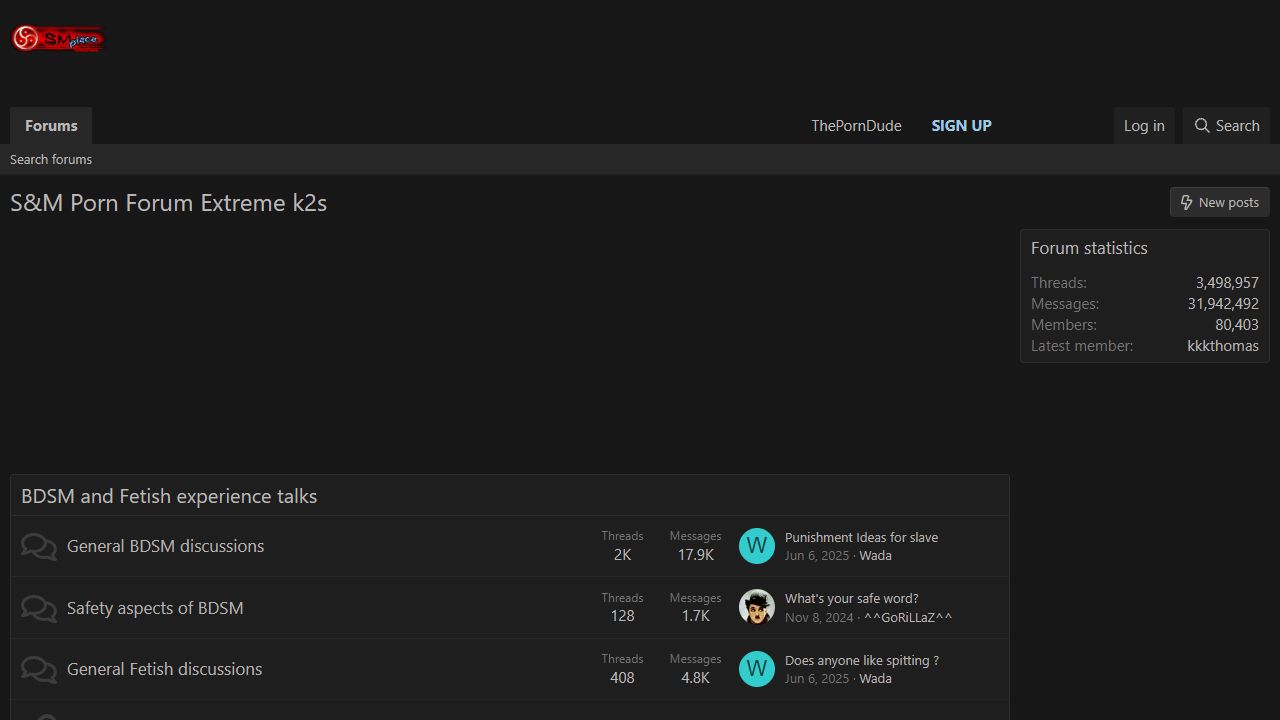Click the page title S&M Porn Forum Extreme k2s

coord(169,203)
